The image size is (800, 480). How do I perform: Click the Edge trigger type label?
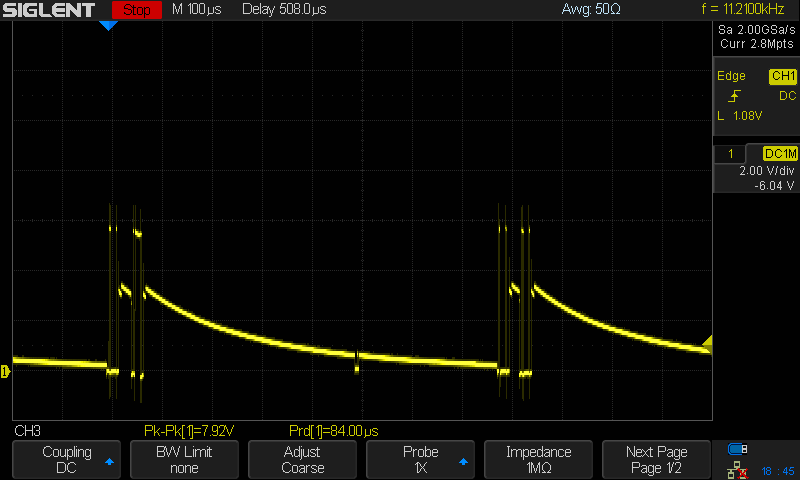pos(731,76)
